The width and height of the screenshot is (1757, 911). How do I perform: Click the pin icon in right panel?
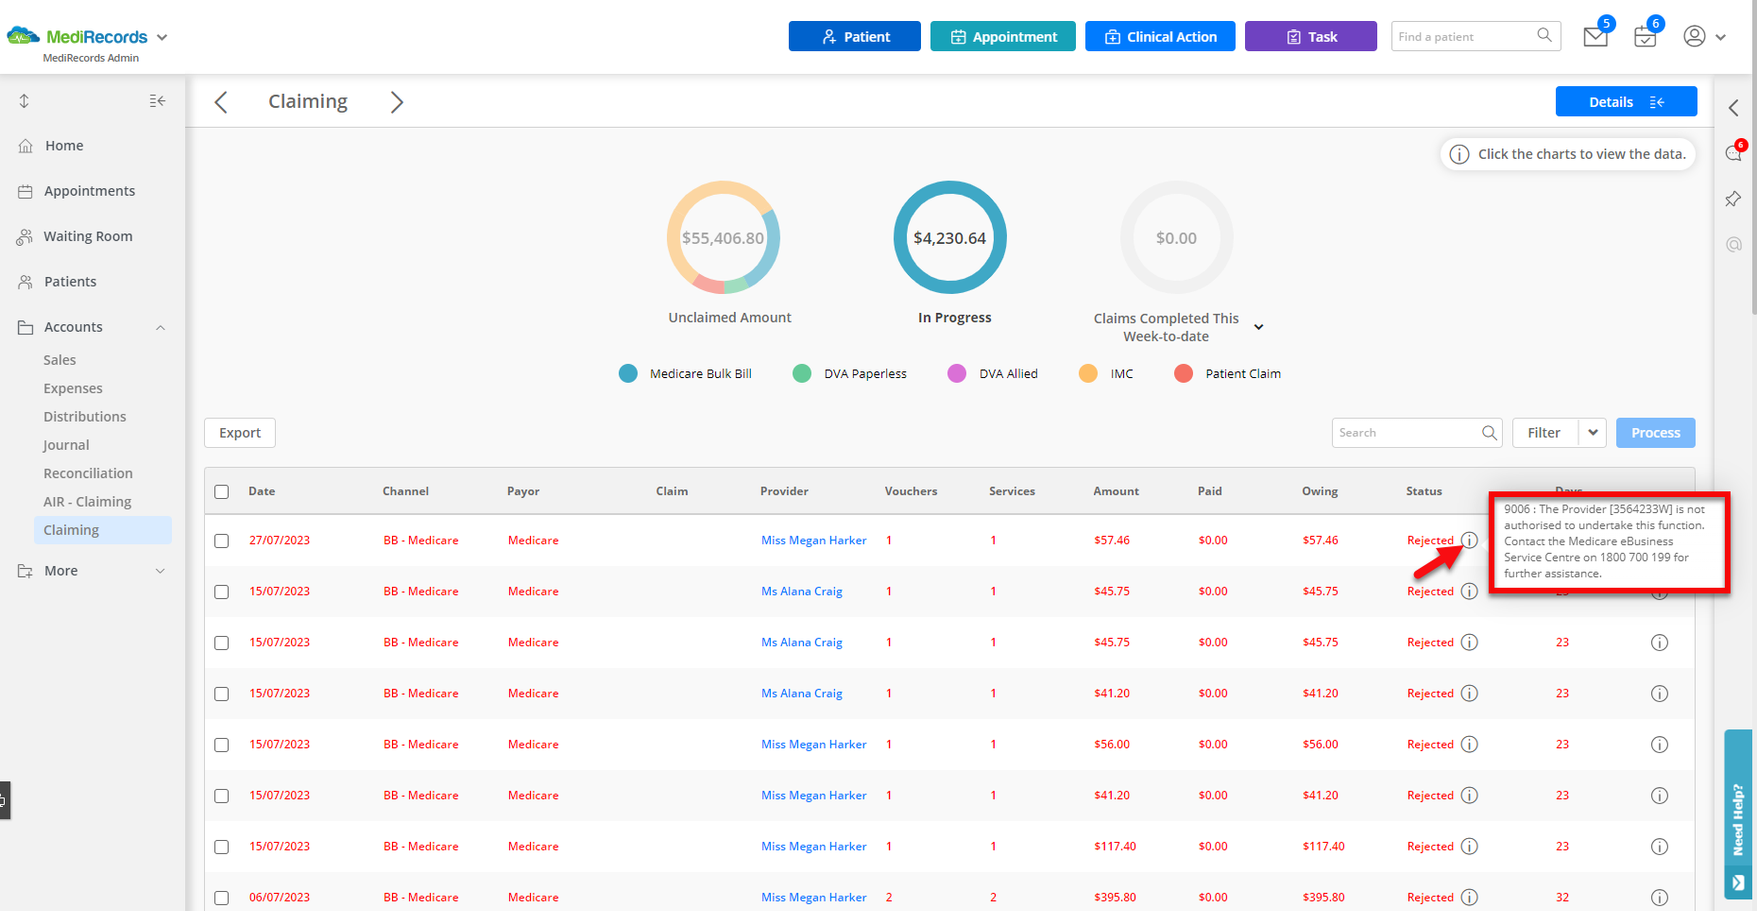pyautogui.click(x=1733, y=199)
